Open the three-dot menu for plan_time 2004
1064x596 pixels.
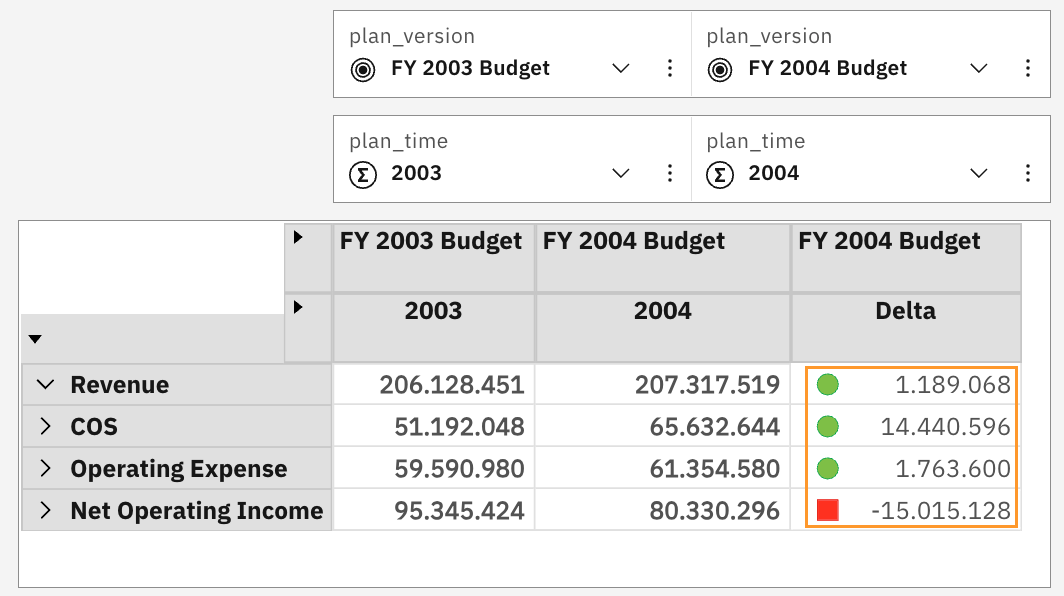1027,174
